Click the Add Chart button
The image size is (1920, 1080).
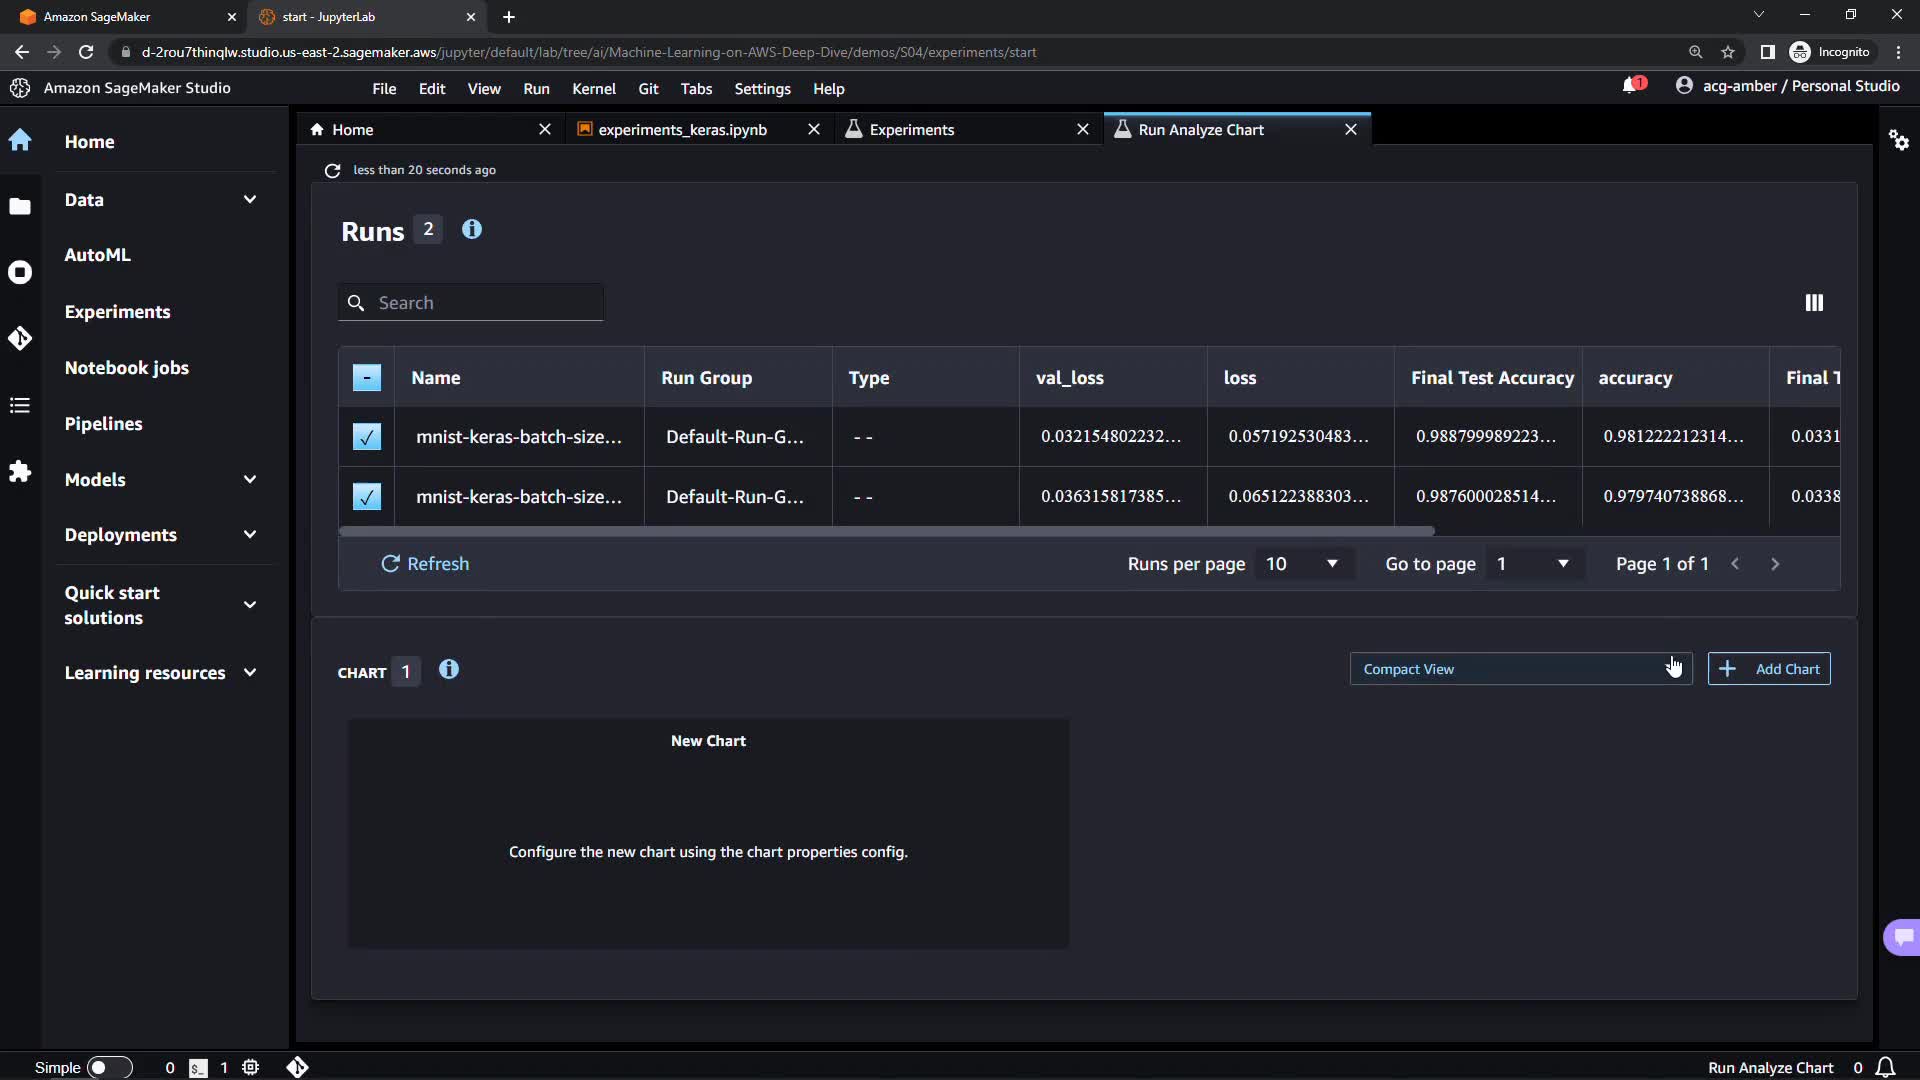1768,669
